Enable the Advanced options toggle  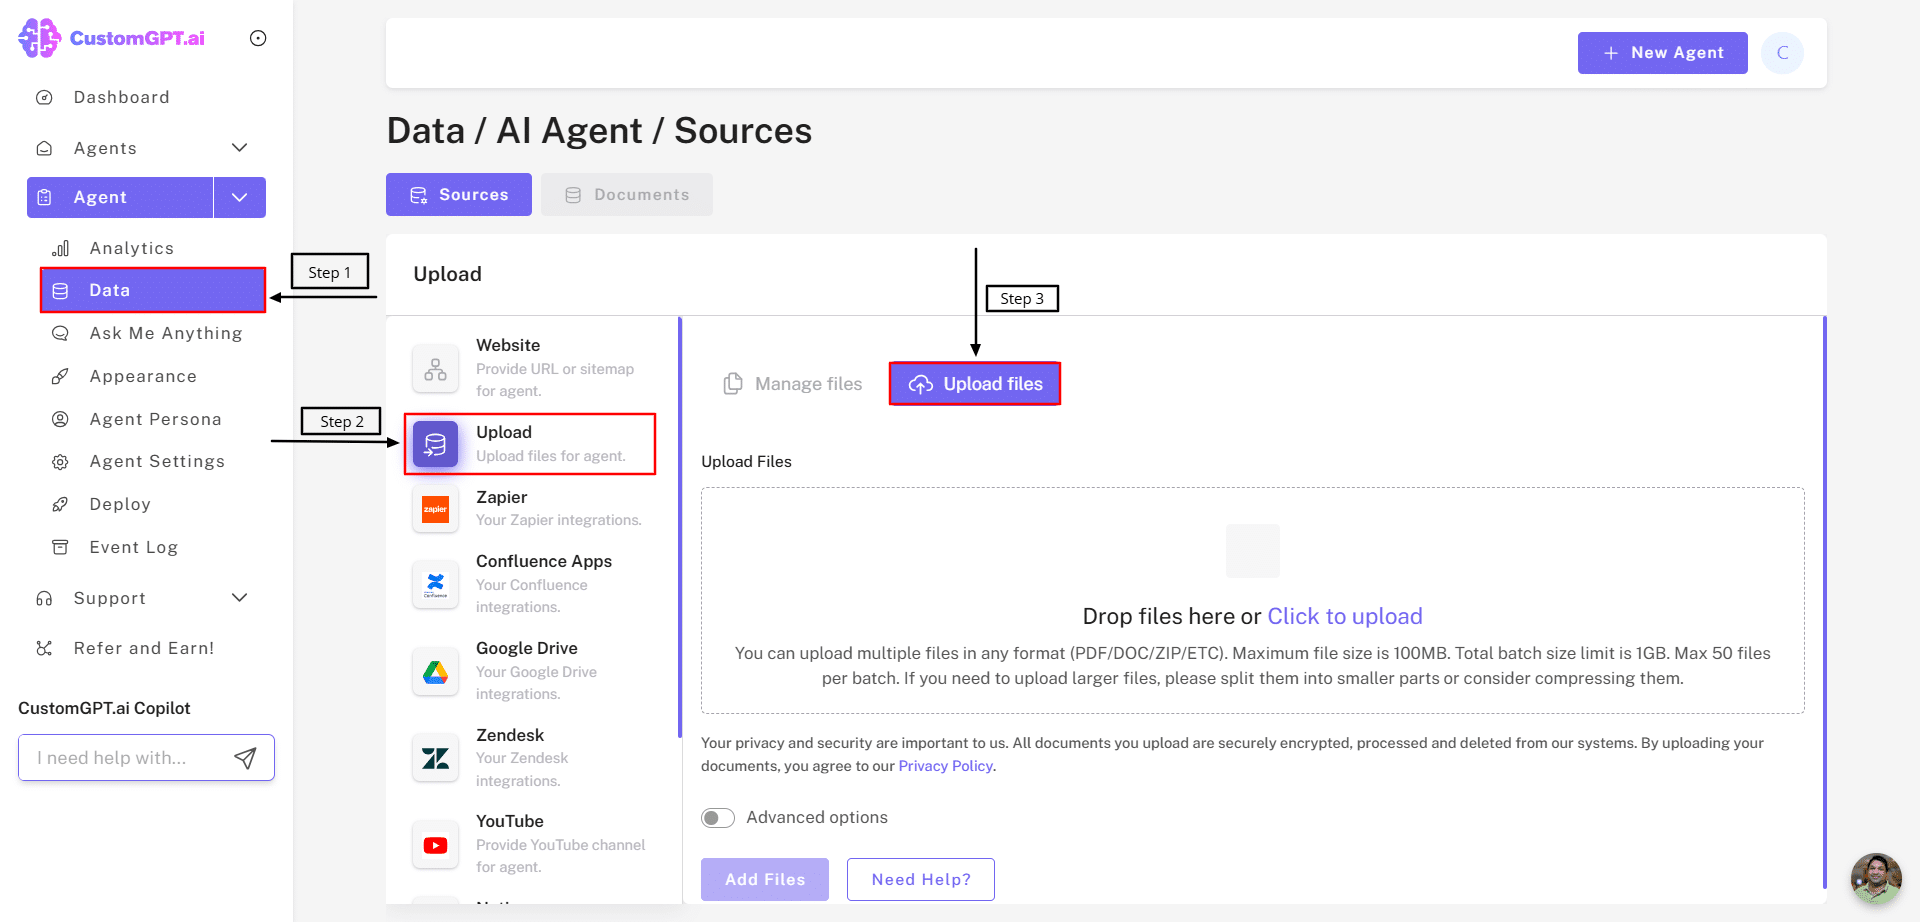pyautogui.click(x=718, y=818)
